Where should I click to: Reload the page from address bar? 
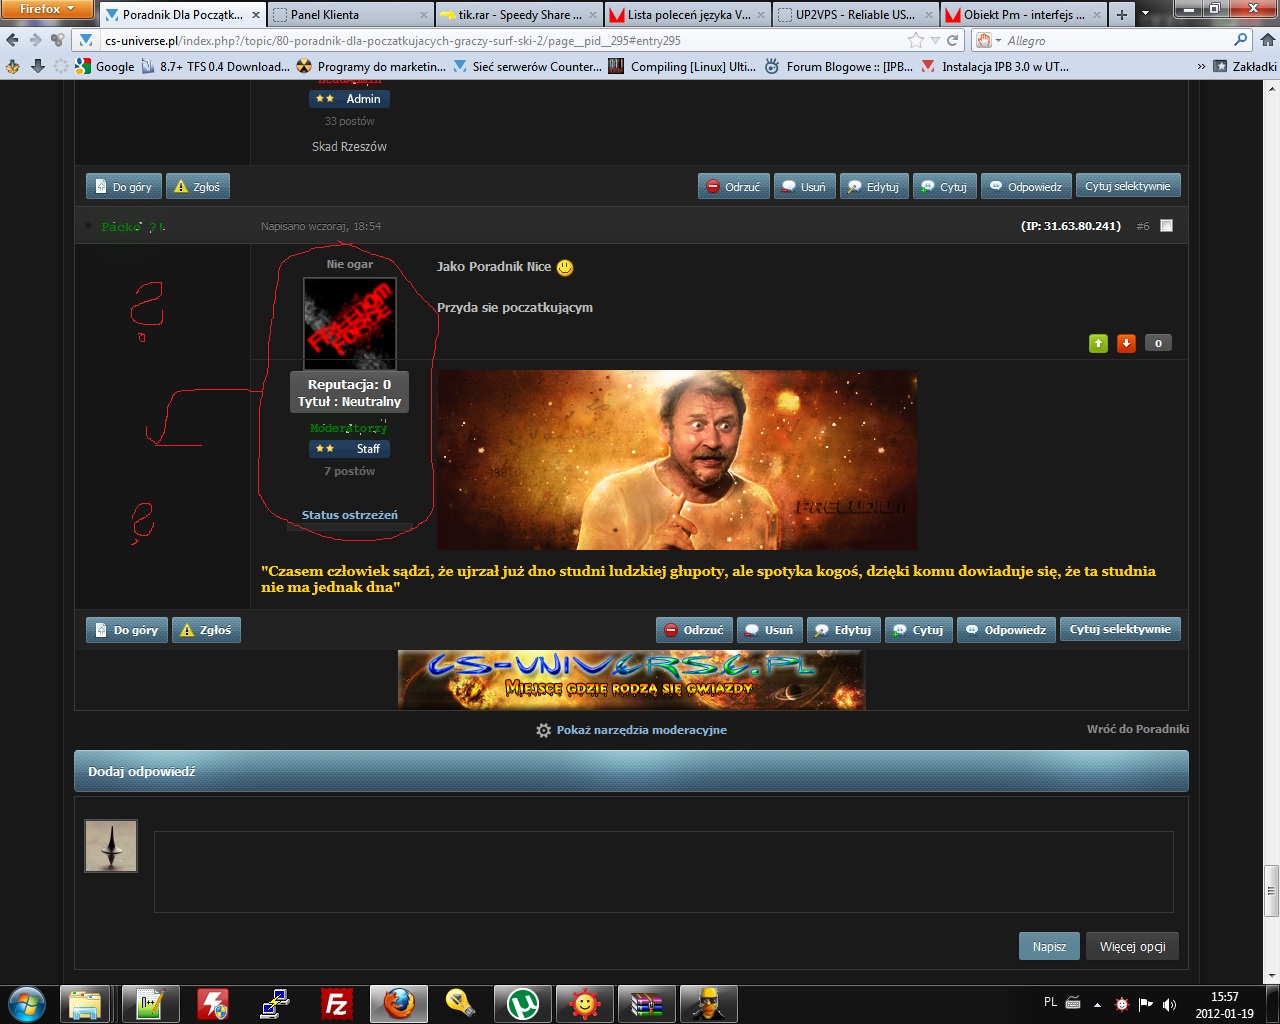[953, 40]
